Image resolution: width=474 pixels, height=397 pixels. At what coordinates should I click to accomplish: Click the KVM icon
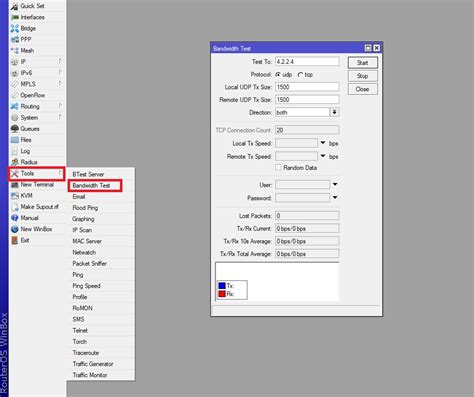click(15, 196)
